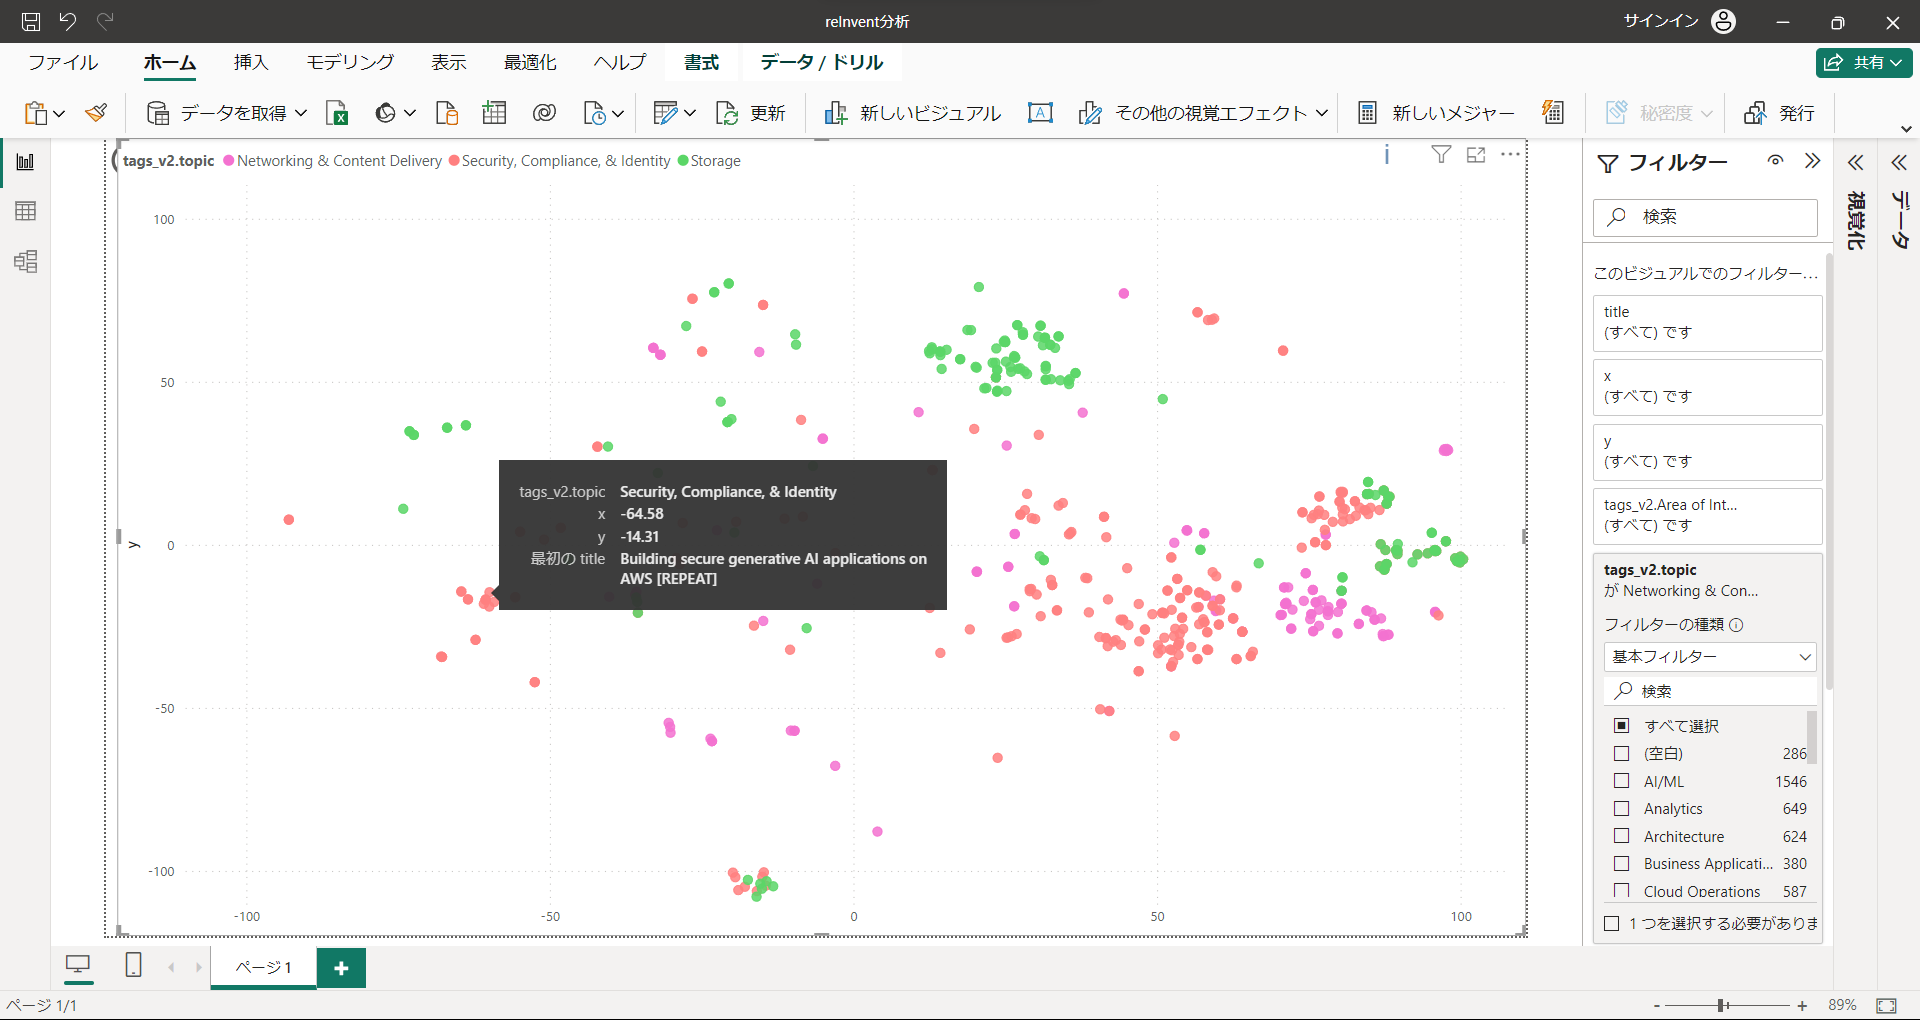
Task: Click the mobile layout icon
Action: [133, 965]
